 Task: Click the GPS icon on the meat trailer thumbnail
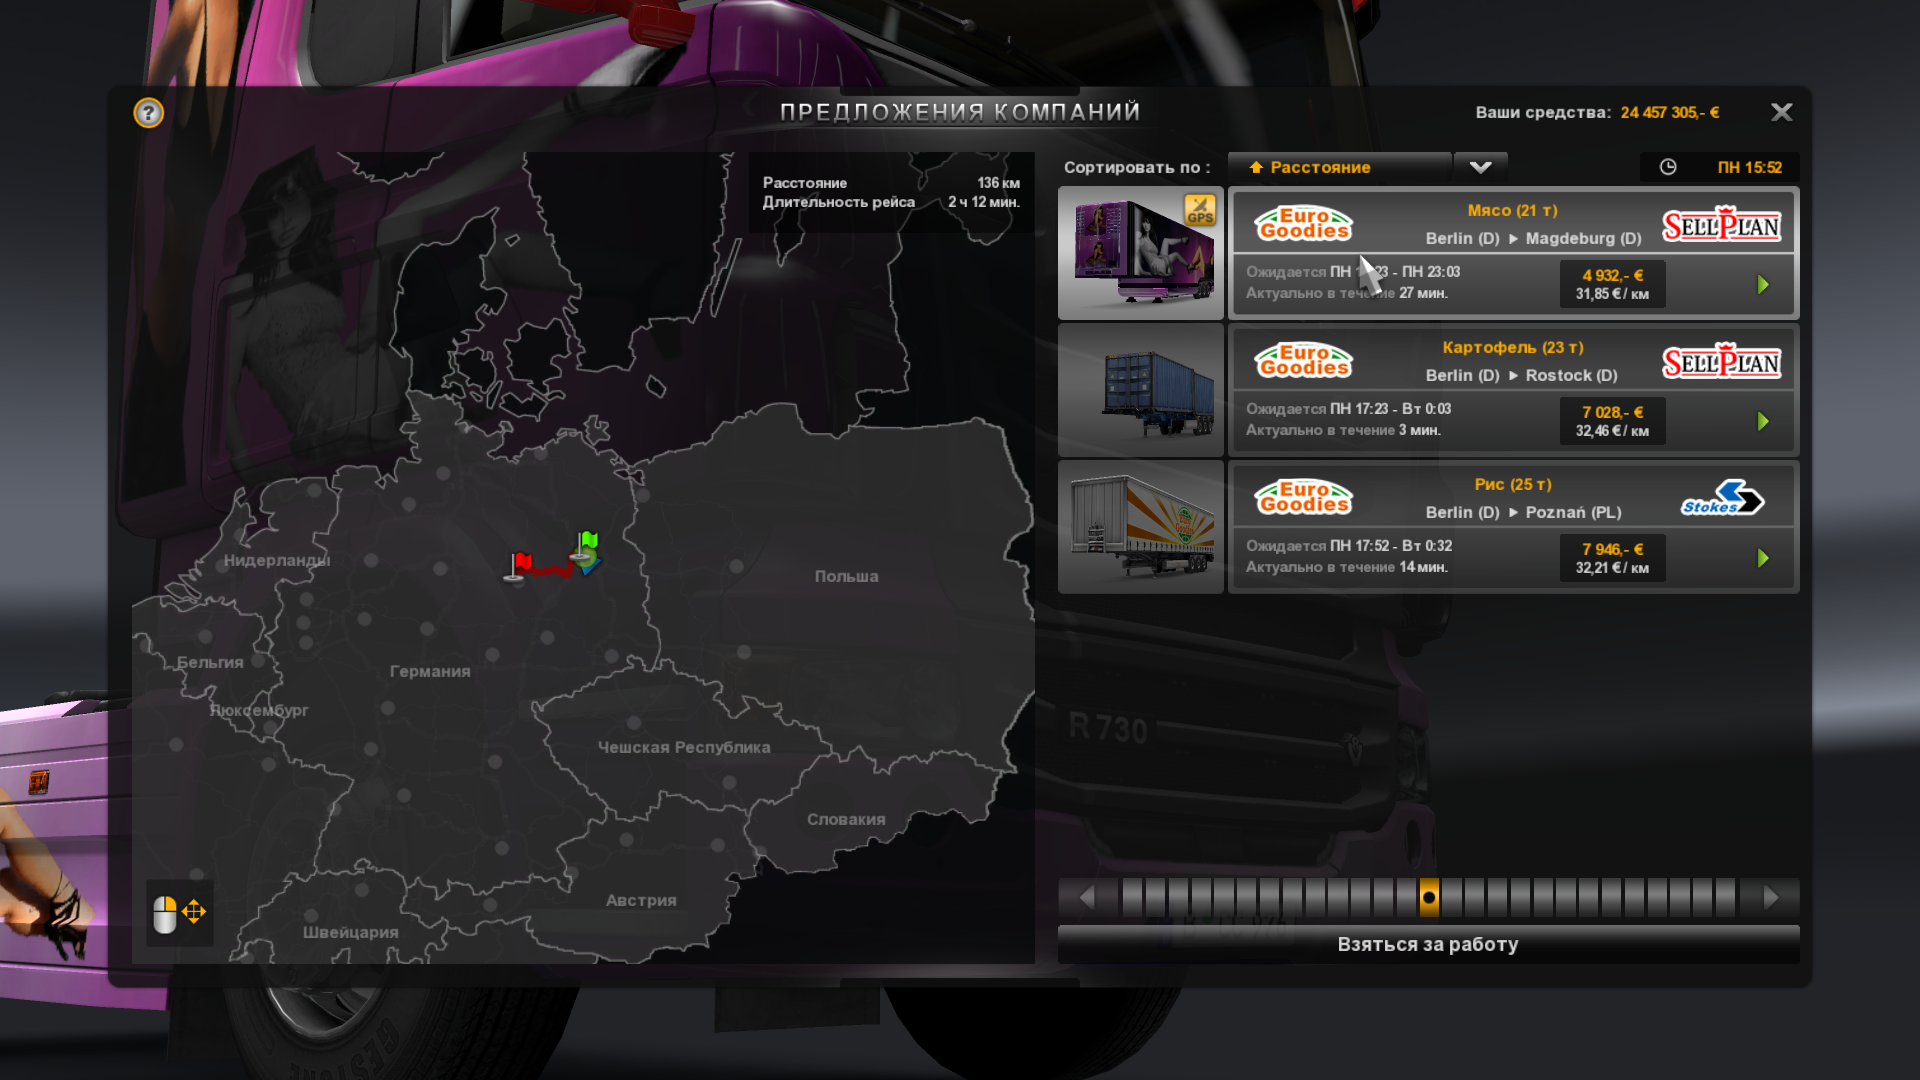1199,210
